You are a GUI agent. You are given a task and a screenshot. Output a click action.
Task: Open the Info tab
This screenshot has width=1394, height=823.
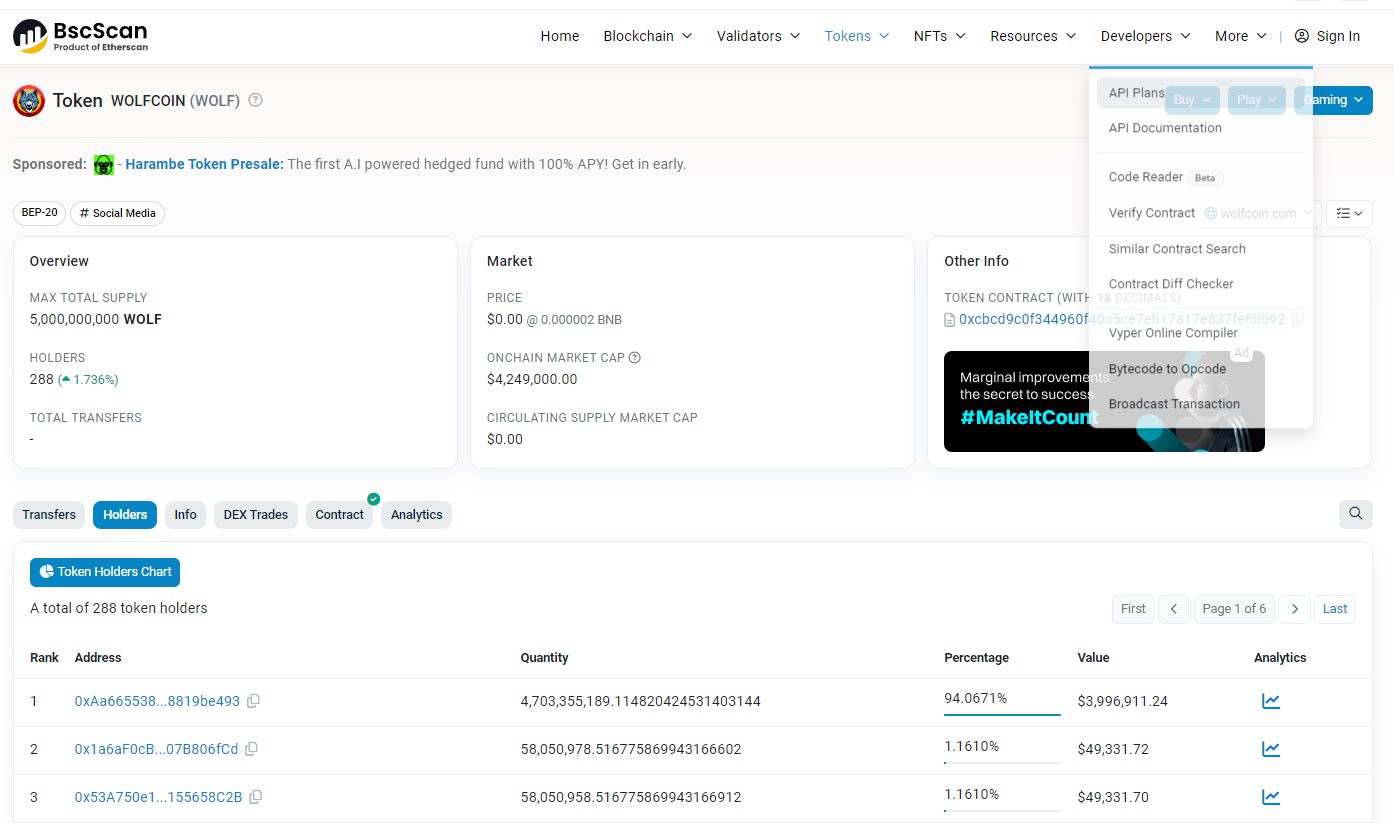click(x=185, y=515)
